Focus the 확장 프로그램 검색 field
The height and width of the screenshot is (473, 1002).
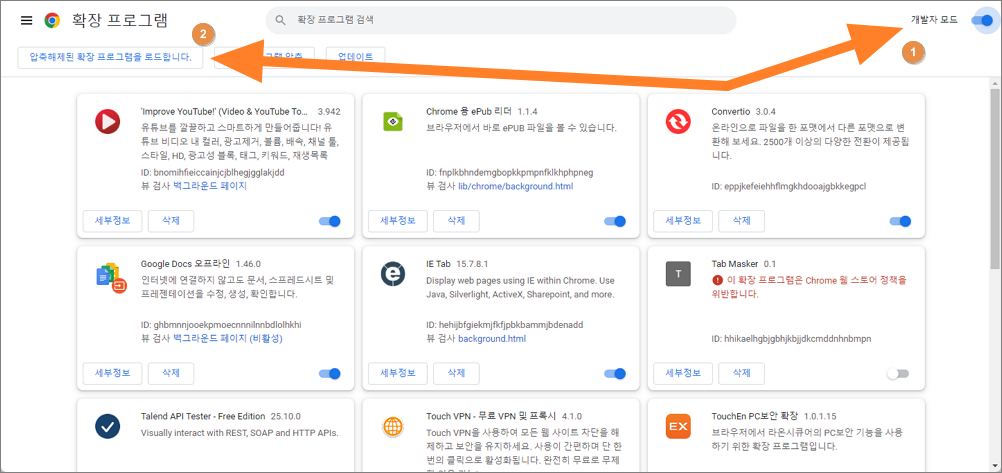tap(500, 20)
